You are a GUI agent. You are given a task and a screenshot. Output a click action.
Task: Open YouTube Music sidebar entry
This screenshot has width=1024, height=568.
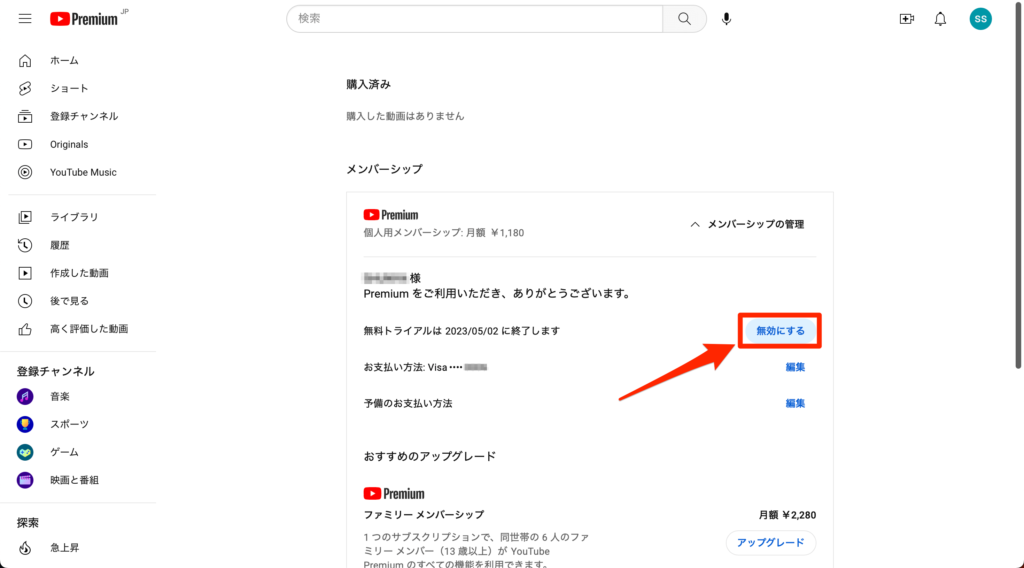pos(82,172)
